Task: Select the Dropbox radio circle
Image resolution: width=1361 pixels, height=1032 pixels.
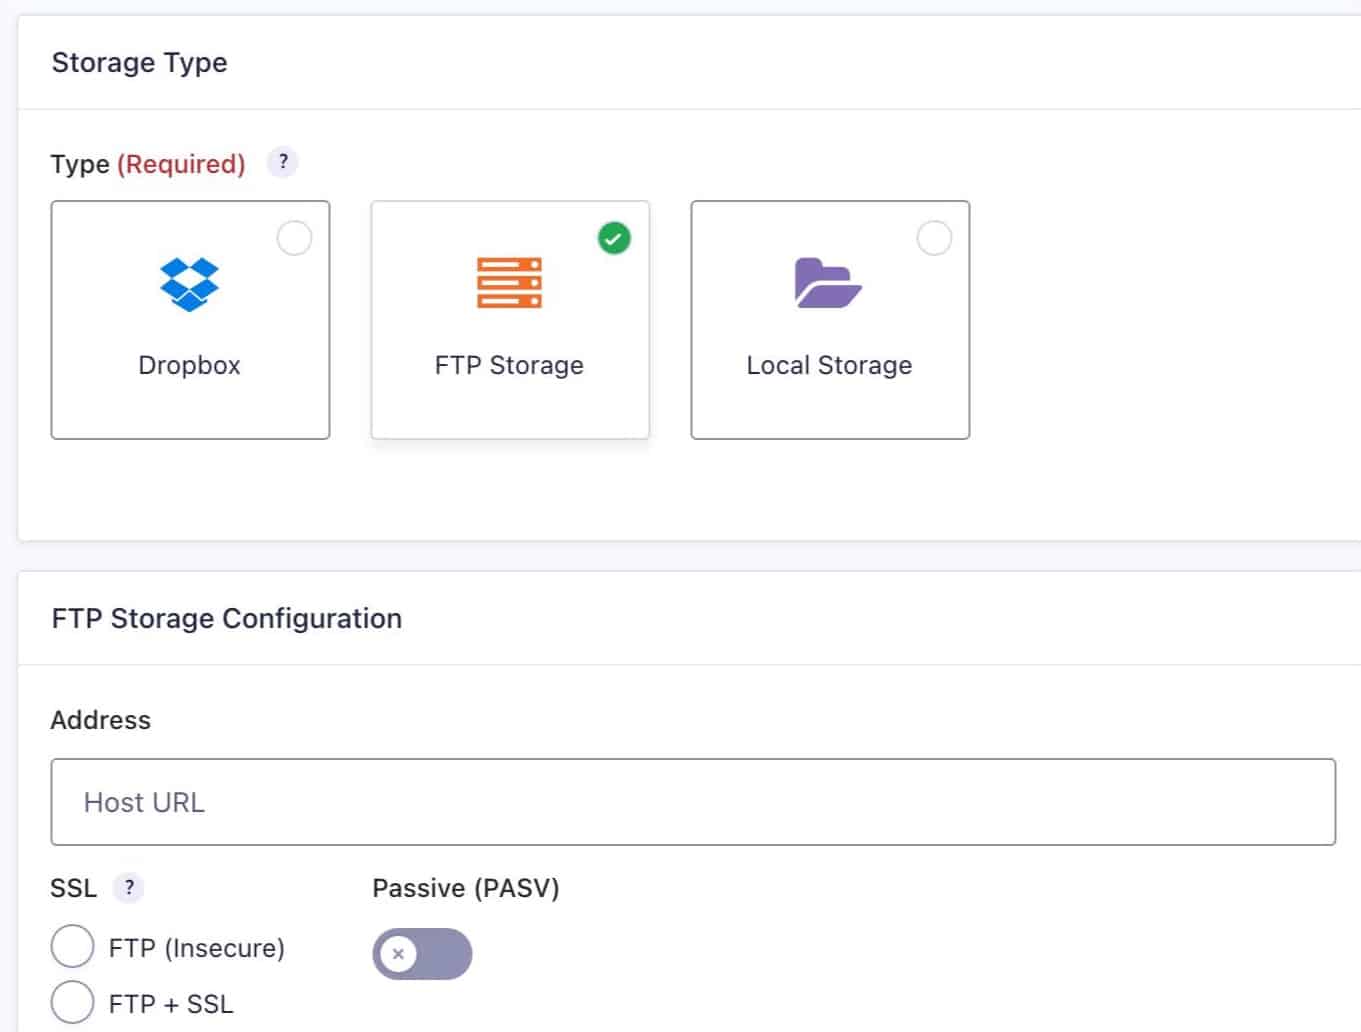Action: click(x=294, y=238)
